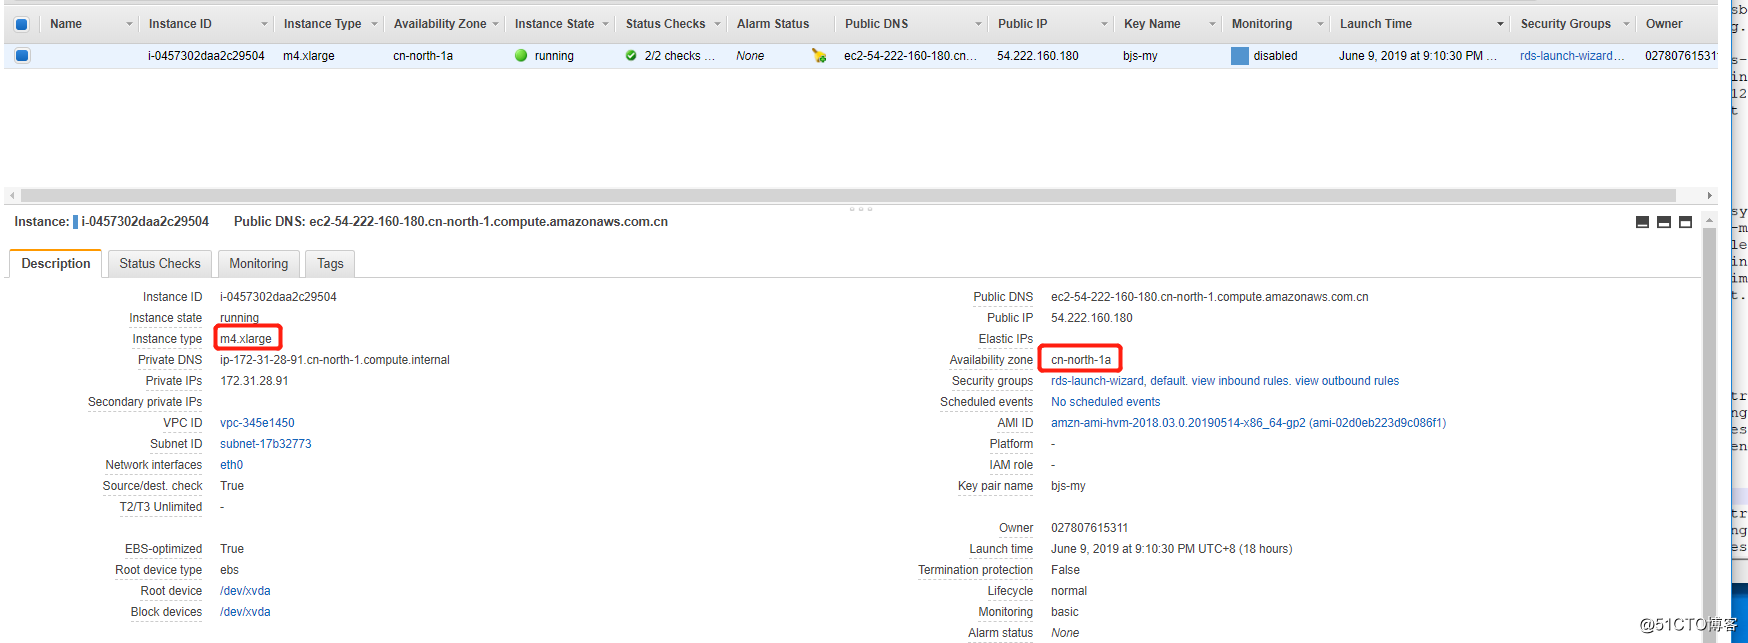
Task: Click the scroll up arrow of the details scrollbar
Action: (1710, 218)
